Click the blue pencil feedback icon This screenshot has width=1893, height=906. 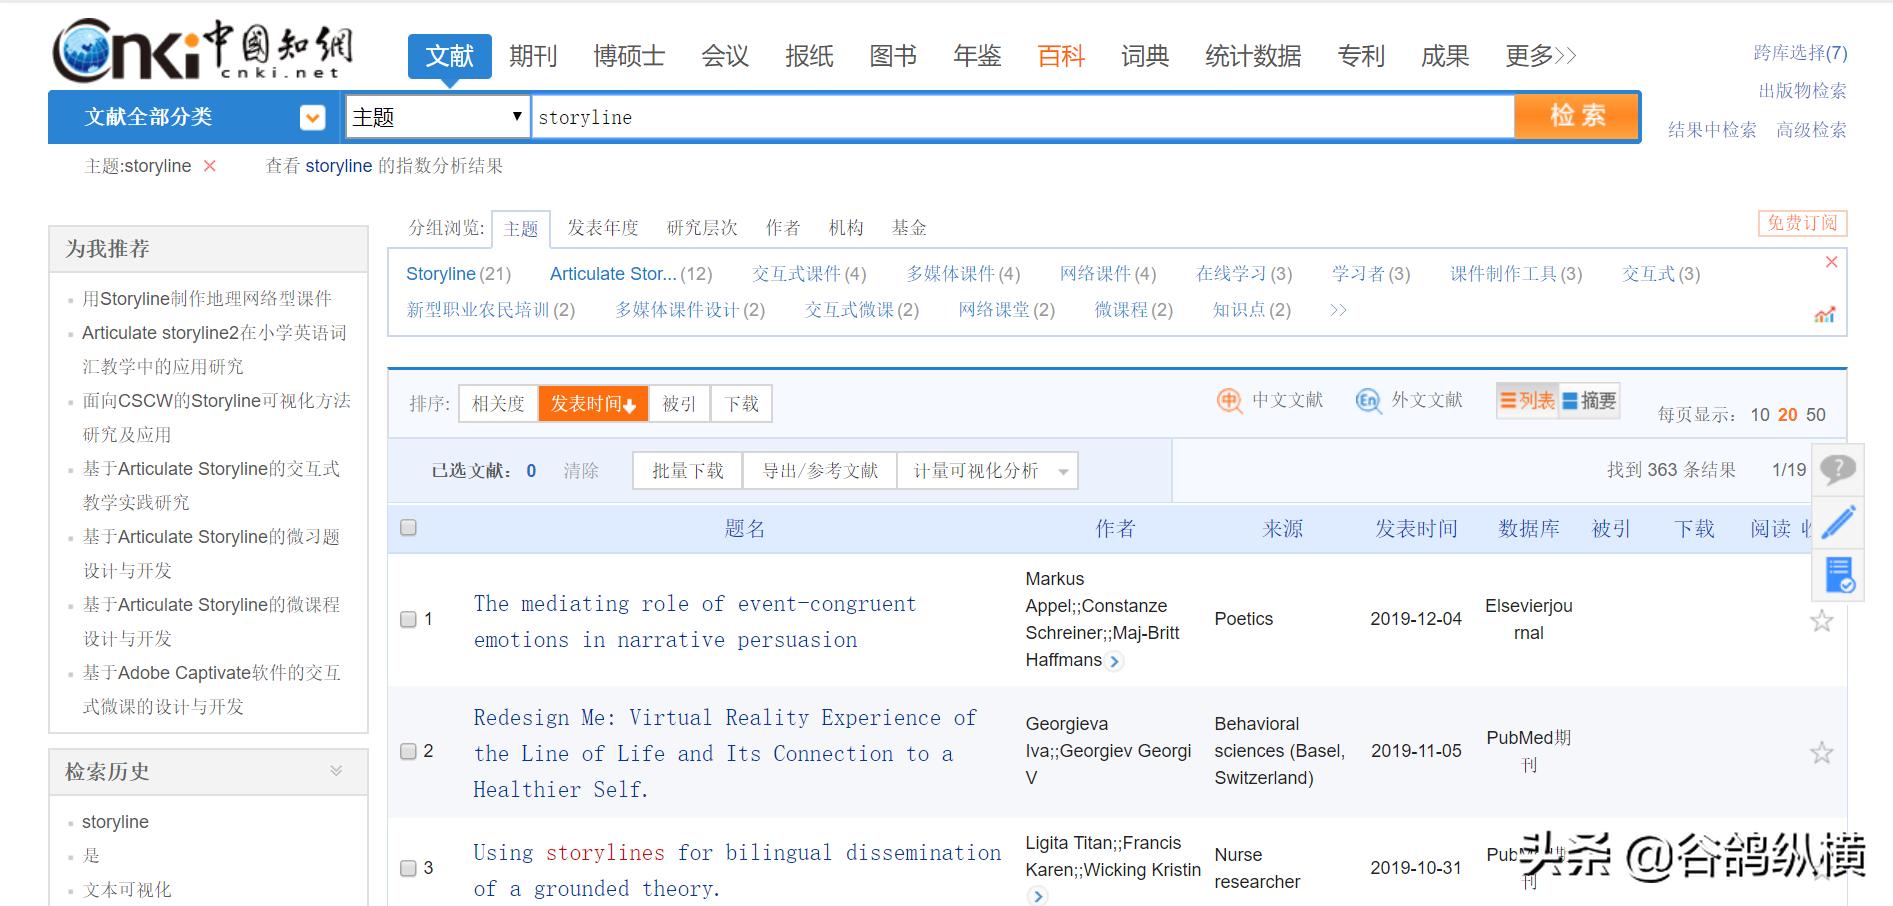pos(1837,522)
